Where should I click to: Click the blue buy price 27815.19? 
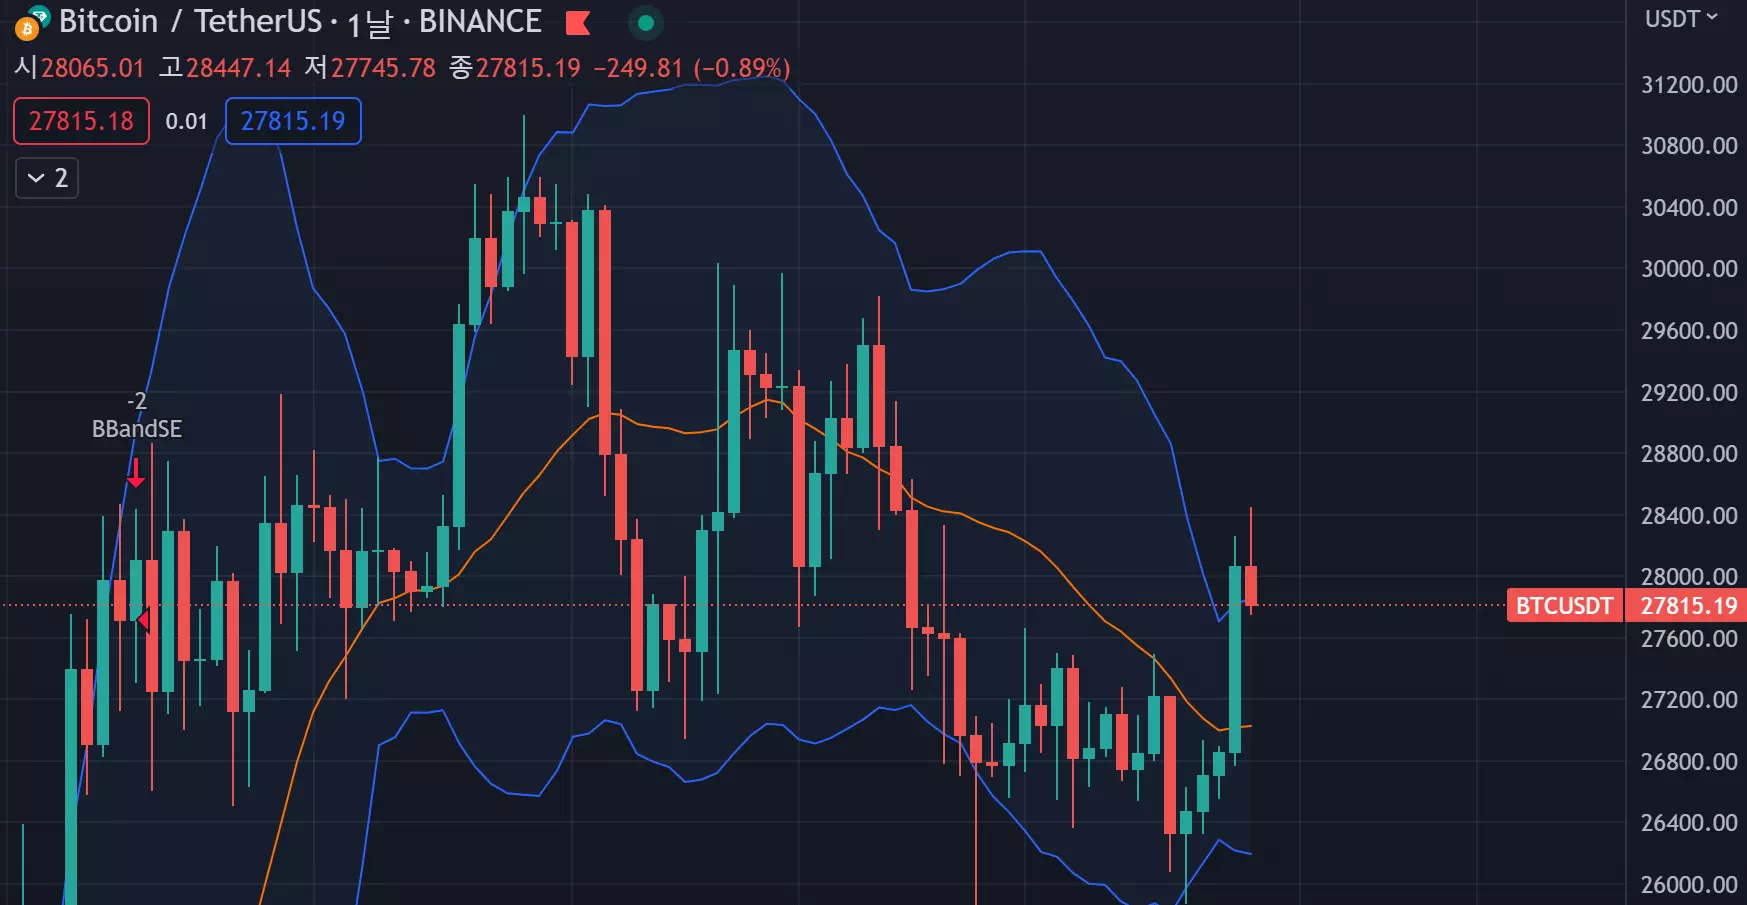pyautogui.click(x=293, y=121)
